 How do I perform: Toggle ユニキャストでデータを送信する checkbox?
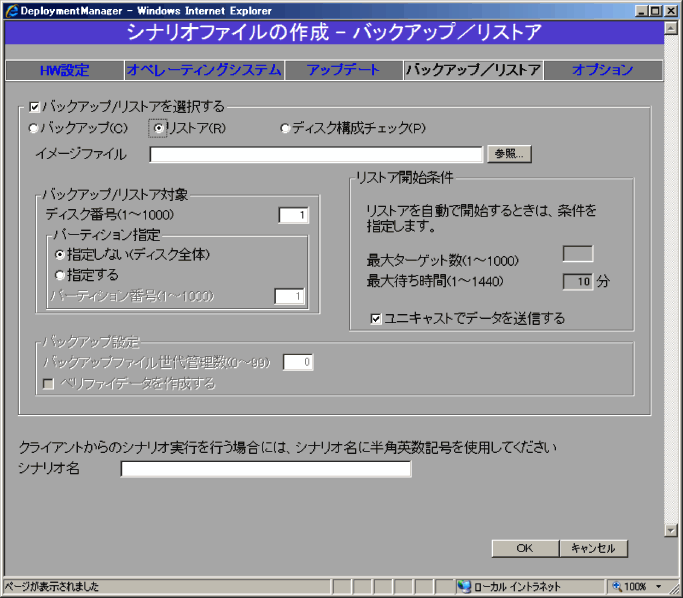click(376, 319)
